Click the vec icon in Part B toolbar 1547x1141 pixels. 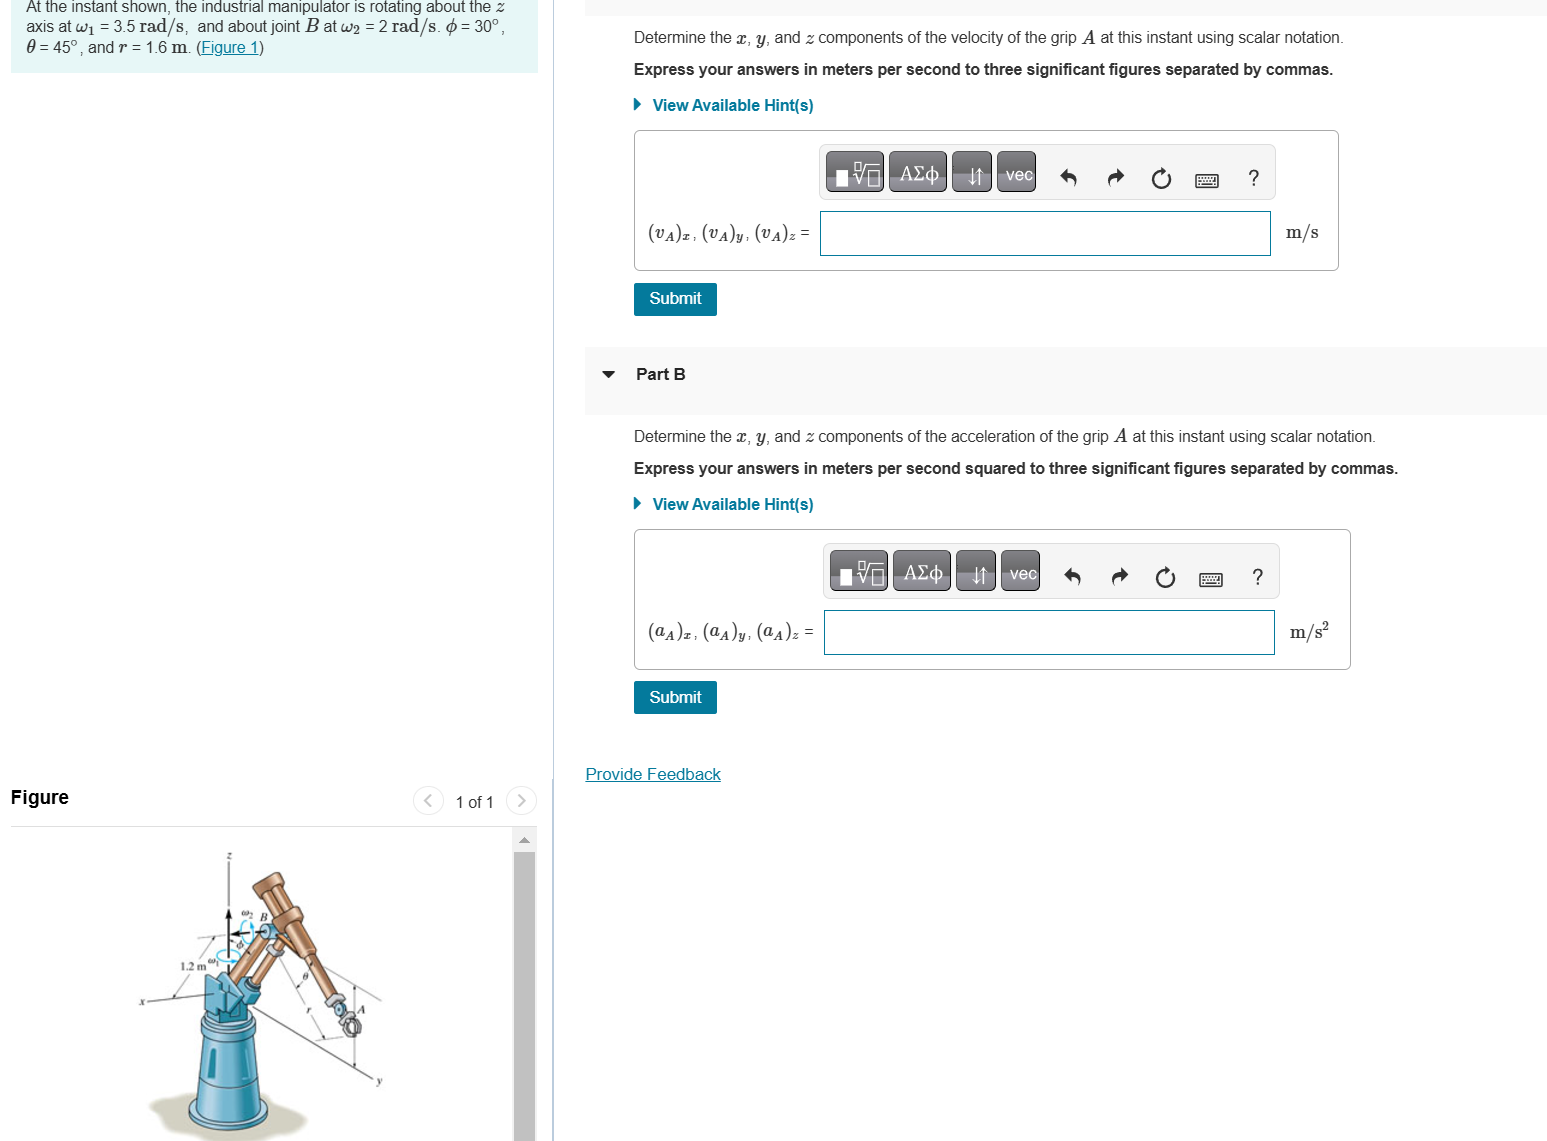point(1020,571)
